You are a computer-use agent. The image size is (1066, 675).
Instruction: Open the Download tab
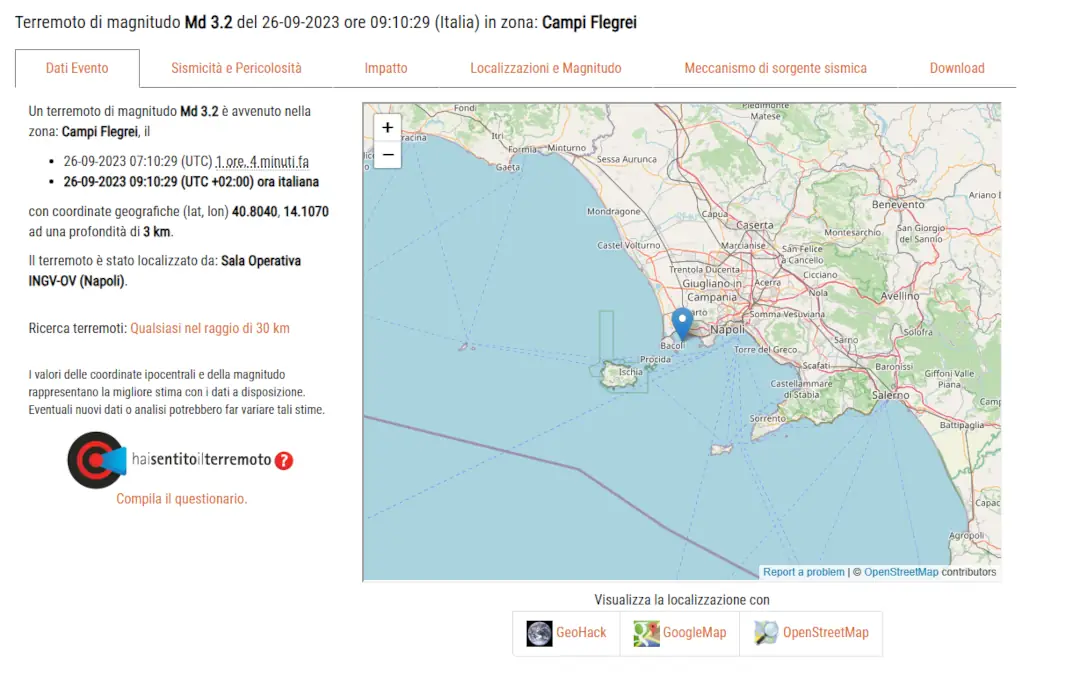pos(957,68)
